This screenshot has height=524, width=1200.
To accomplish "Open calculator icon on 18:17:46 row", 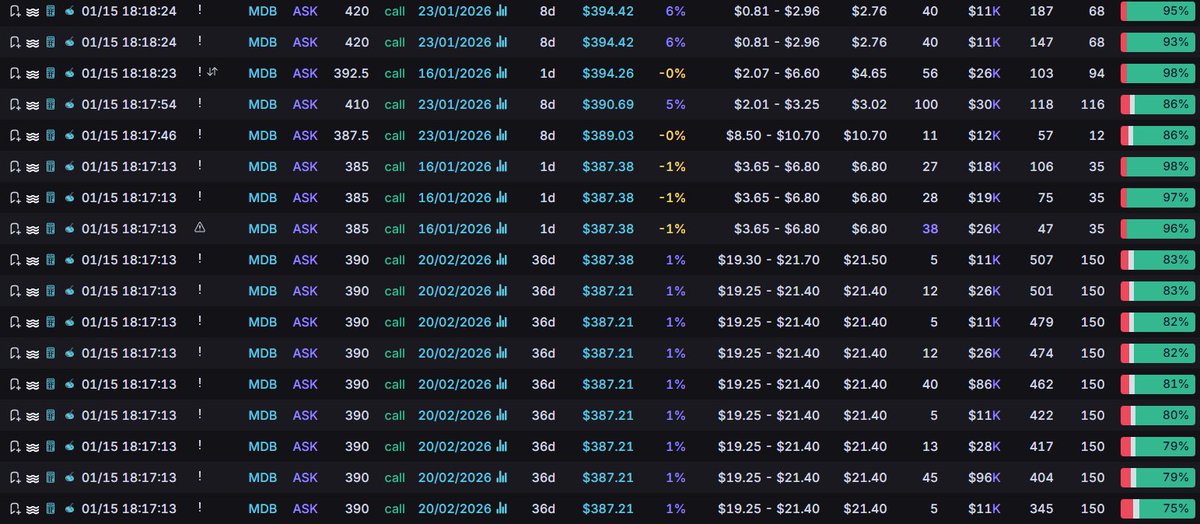I will coord(50,136).
